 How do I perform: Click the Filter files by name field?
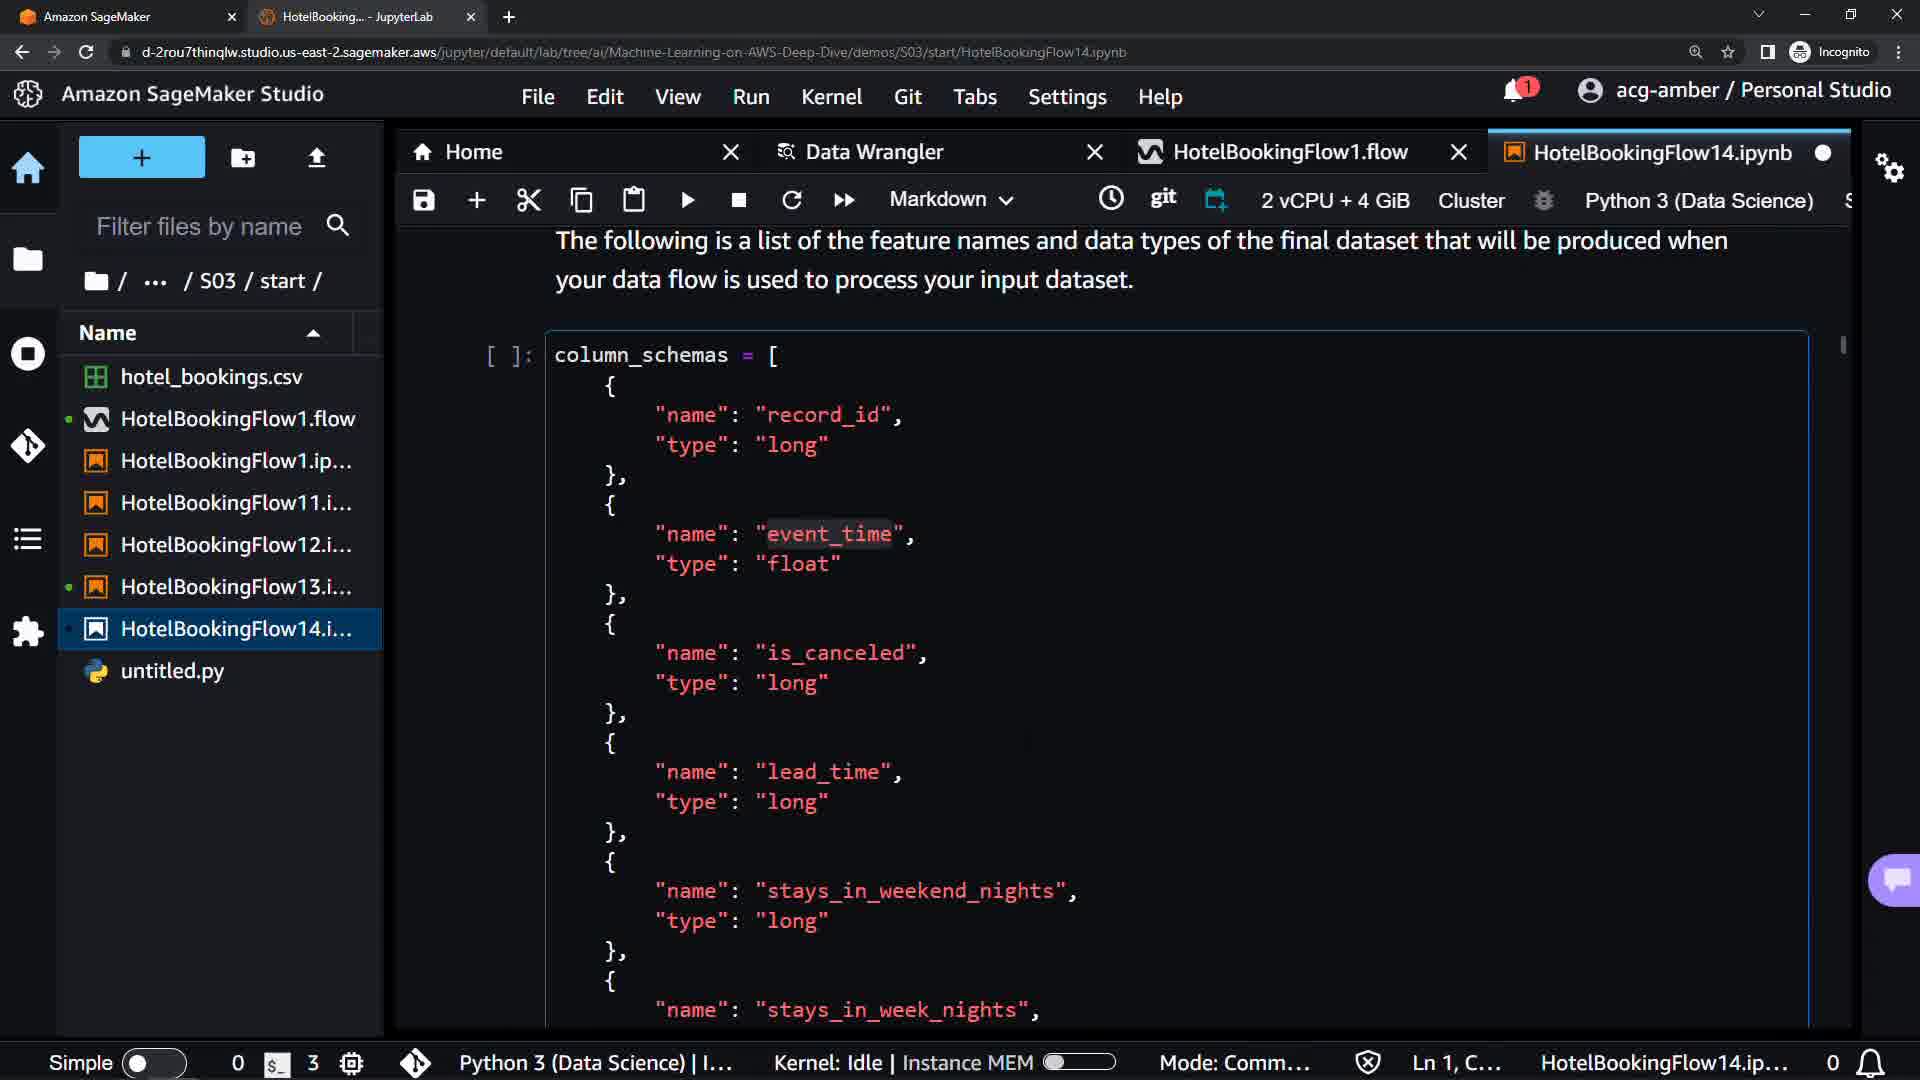point(199,227)
